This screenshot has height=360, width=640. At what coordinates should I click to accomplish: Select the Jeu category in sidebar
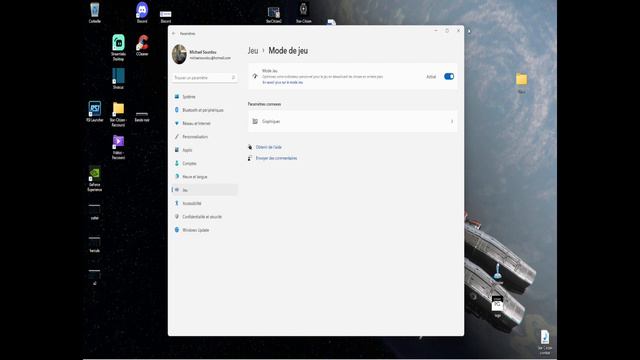click(204, 190)
